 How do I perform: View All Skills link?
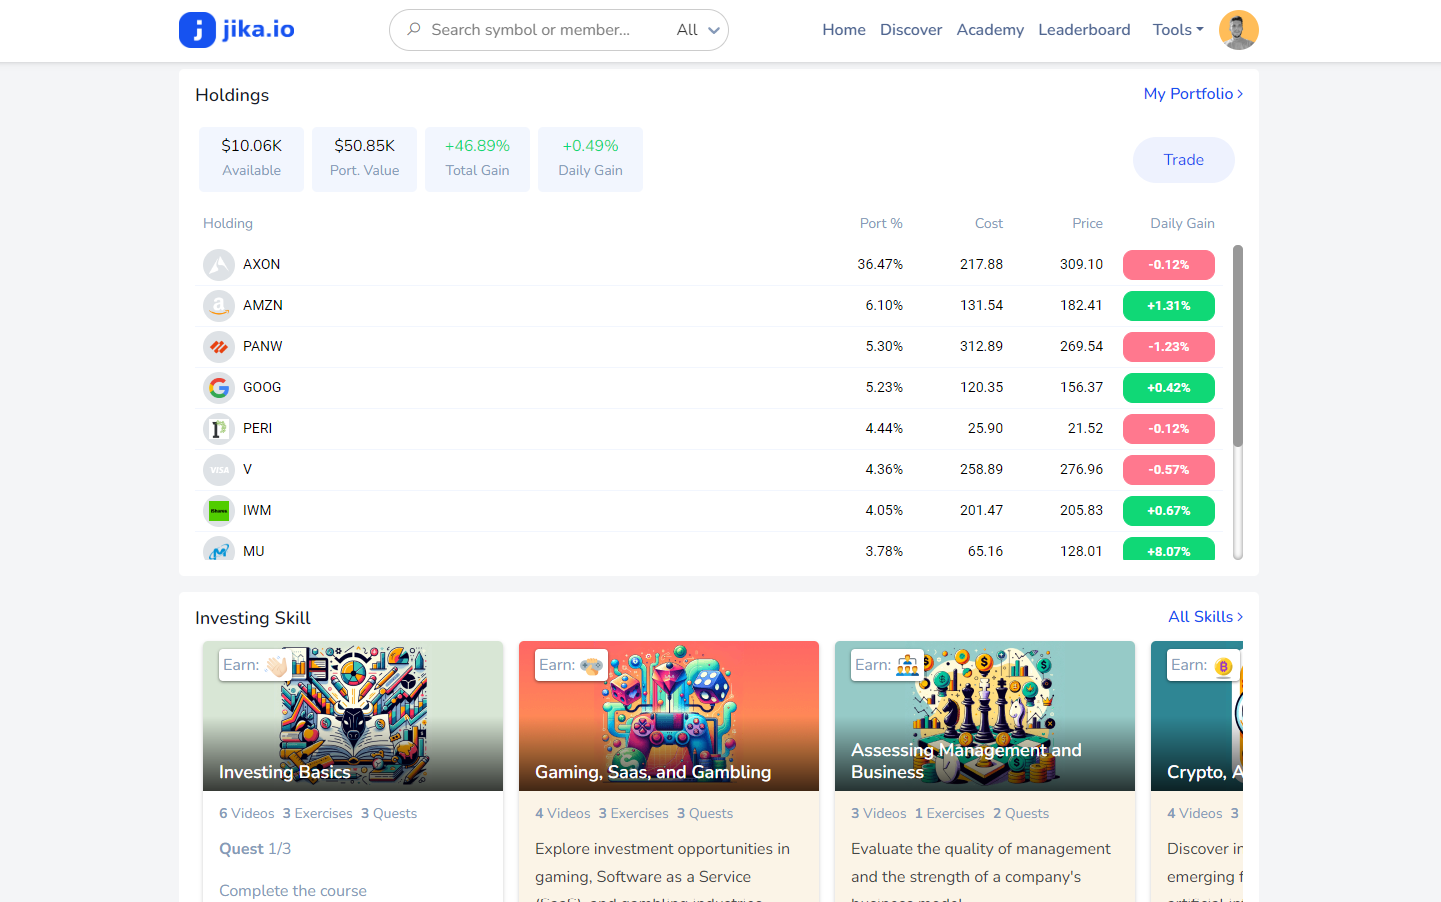(1205, 616)
